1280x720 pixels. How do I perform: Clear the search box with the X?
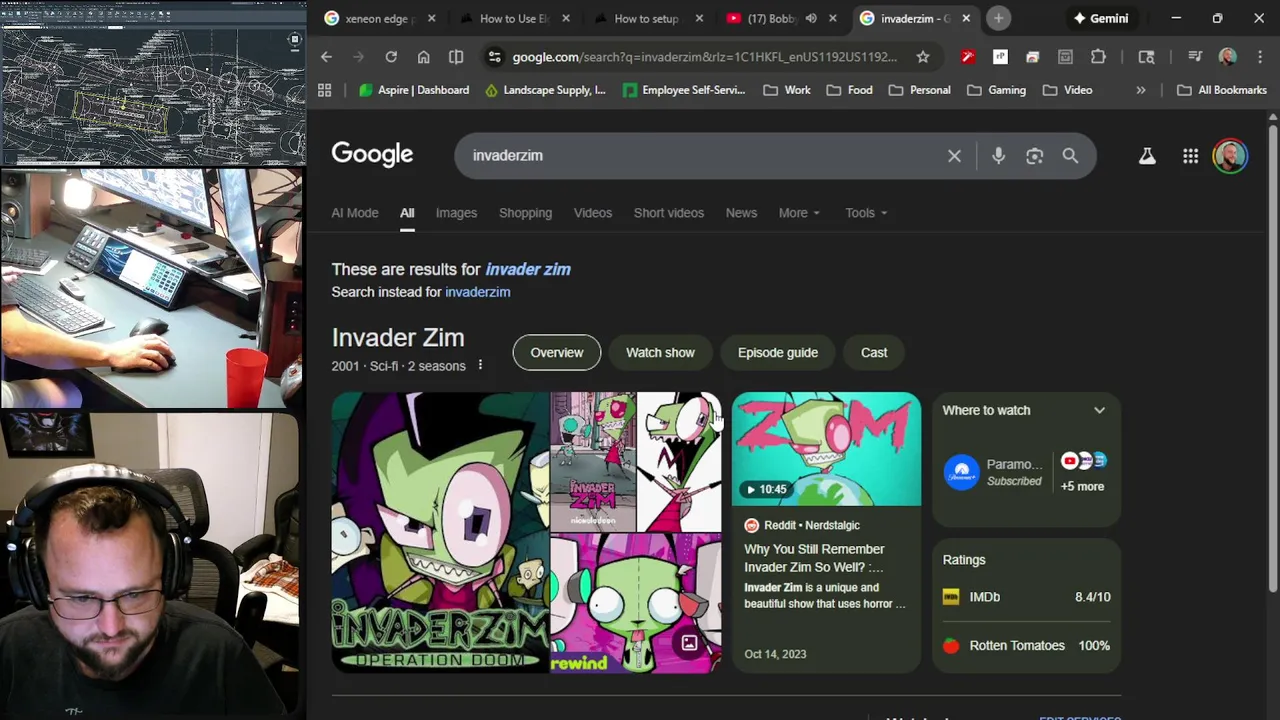point(954,156)
